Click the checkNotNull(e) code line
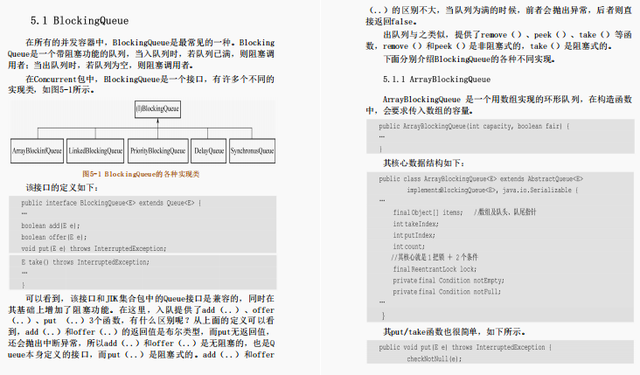Image resolution: width=640 pixels, height=375 pixels. (x=434, y=359)
